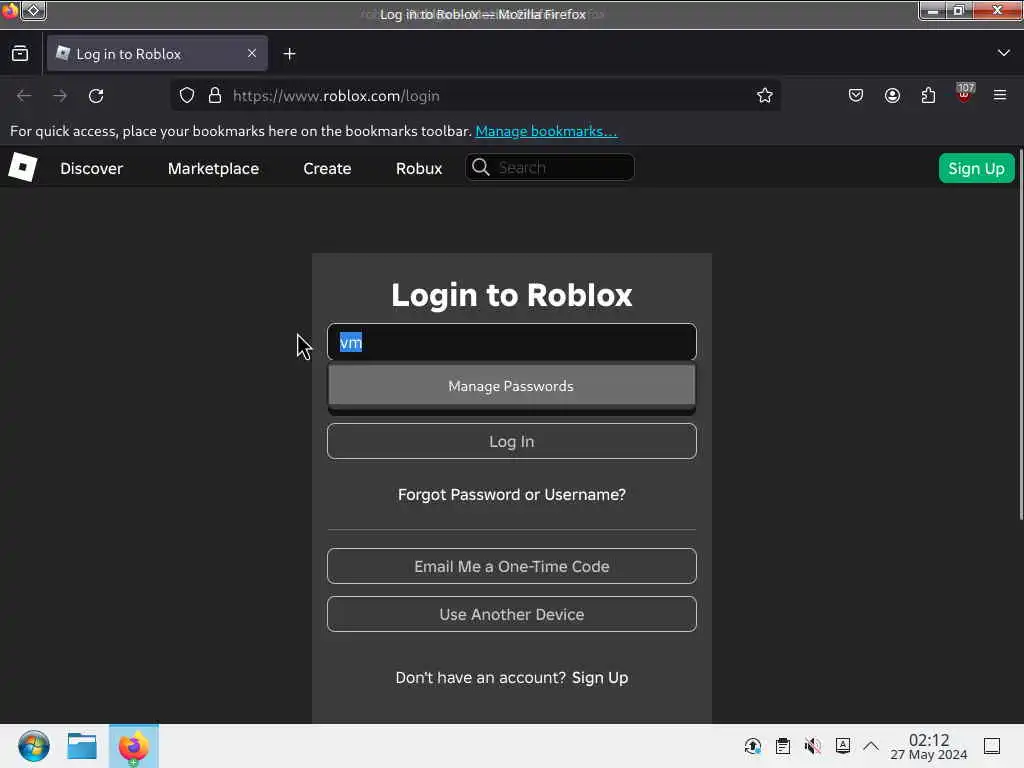Open a new tab with the plus icon
Viewport: 1024px width, 768px height.
(x=289, y=54)
